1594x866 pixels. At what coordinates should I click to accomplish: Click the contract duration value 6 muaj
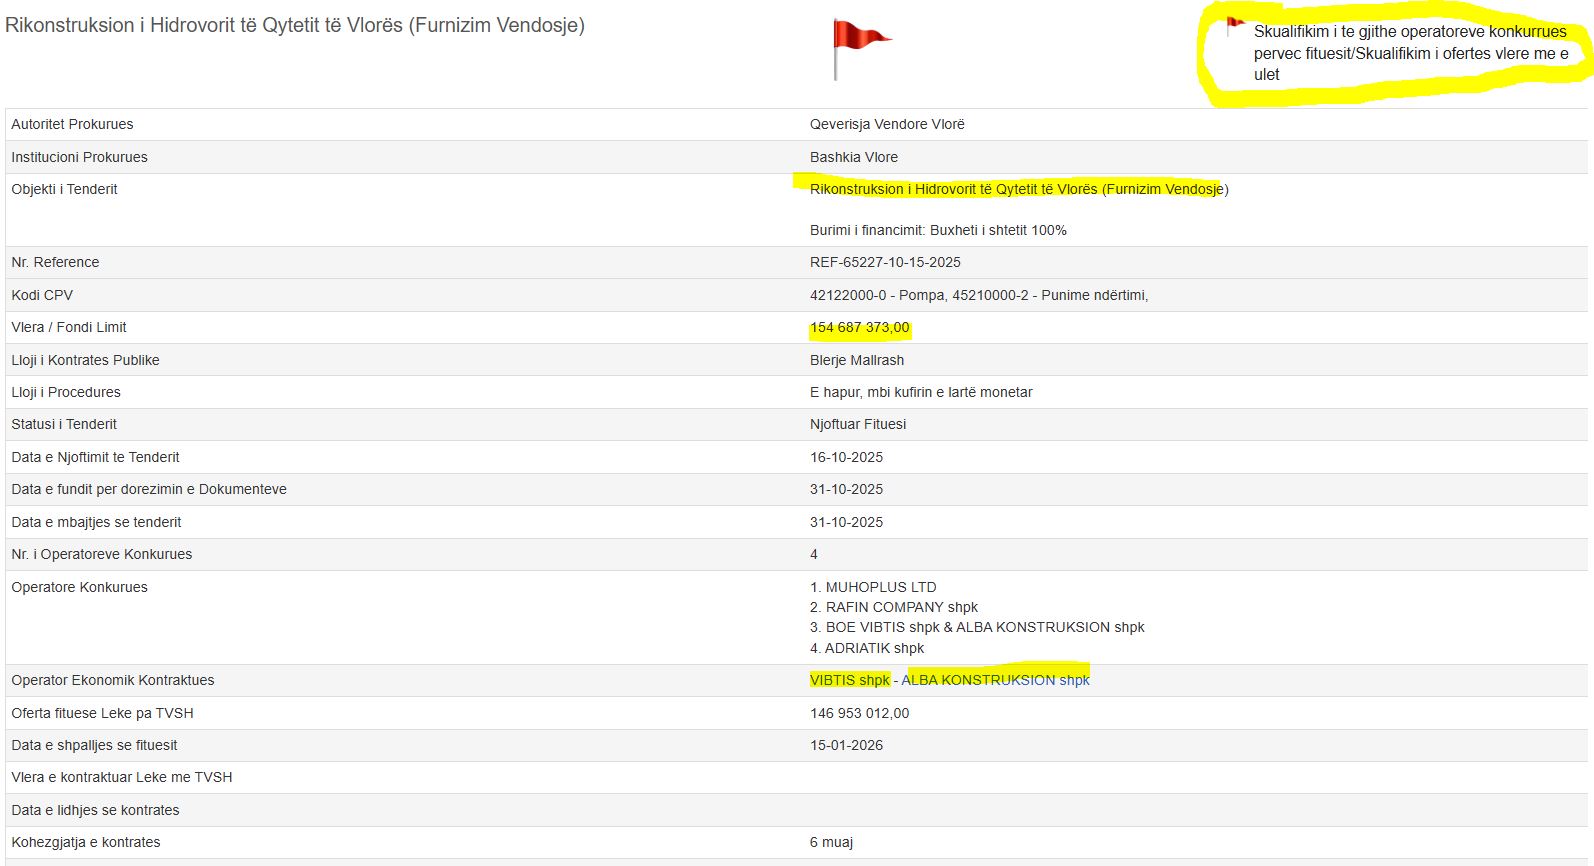pos(831,842)
